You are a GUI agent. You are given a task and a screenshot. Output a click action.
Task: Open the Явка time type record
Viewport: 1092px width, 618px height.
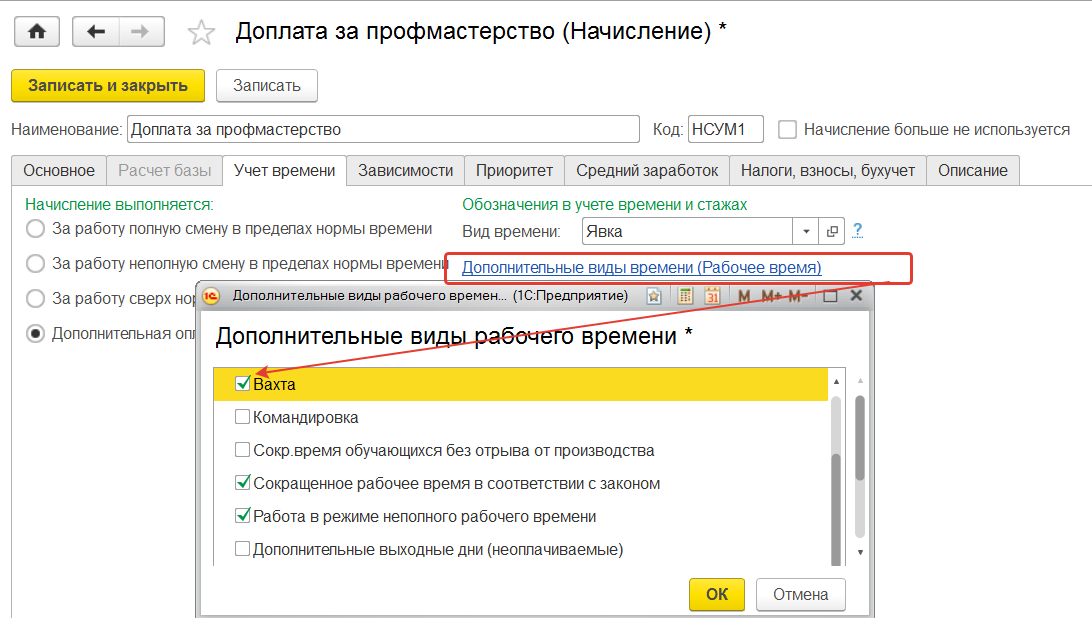(832, 231)
